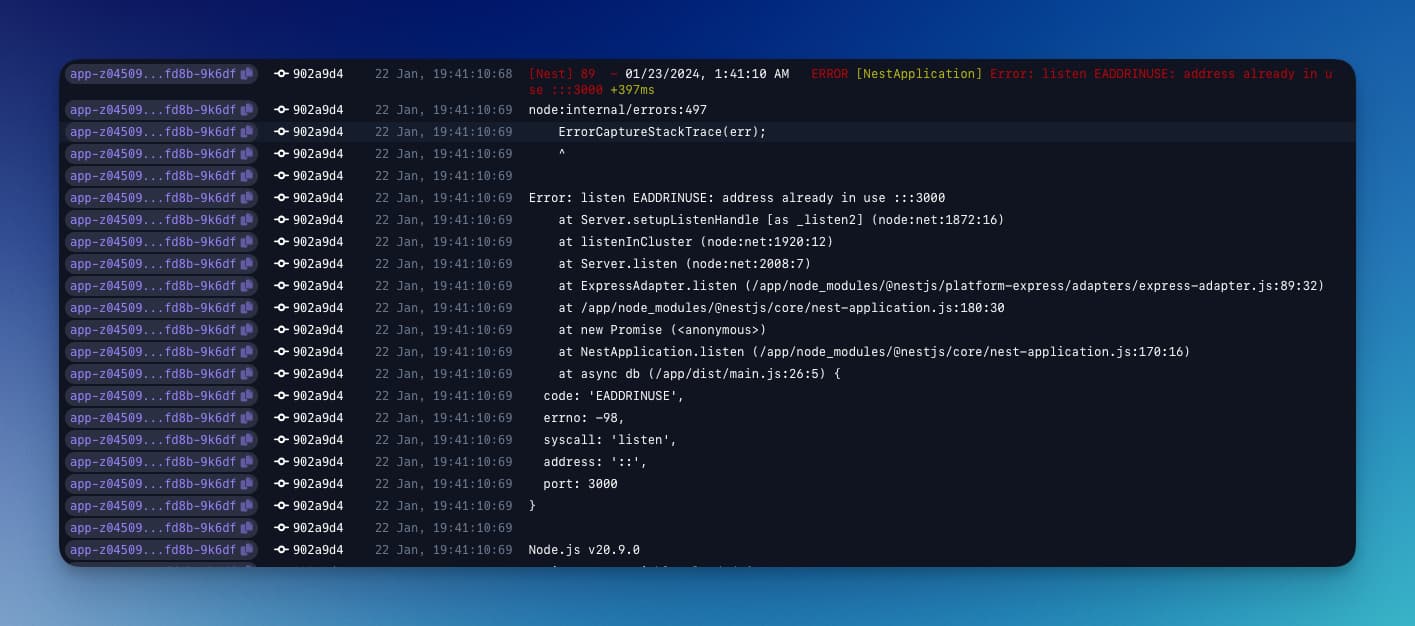Select pod badge on errno: -98 row

(161, 418)
